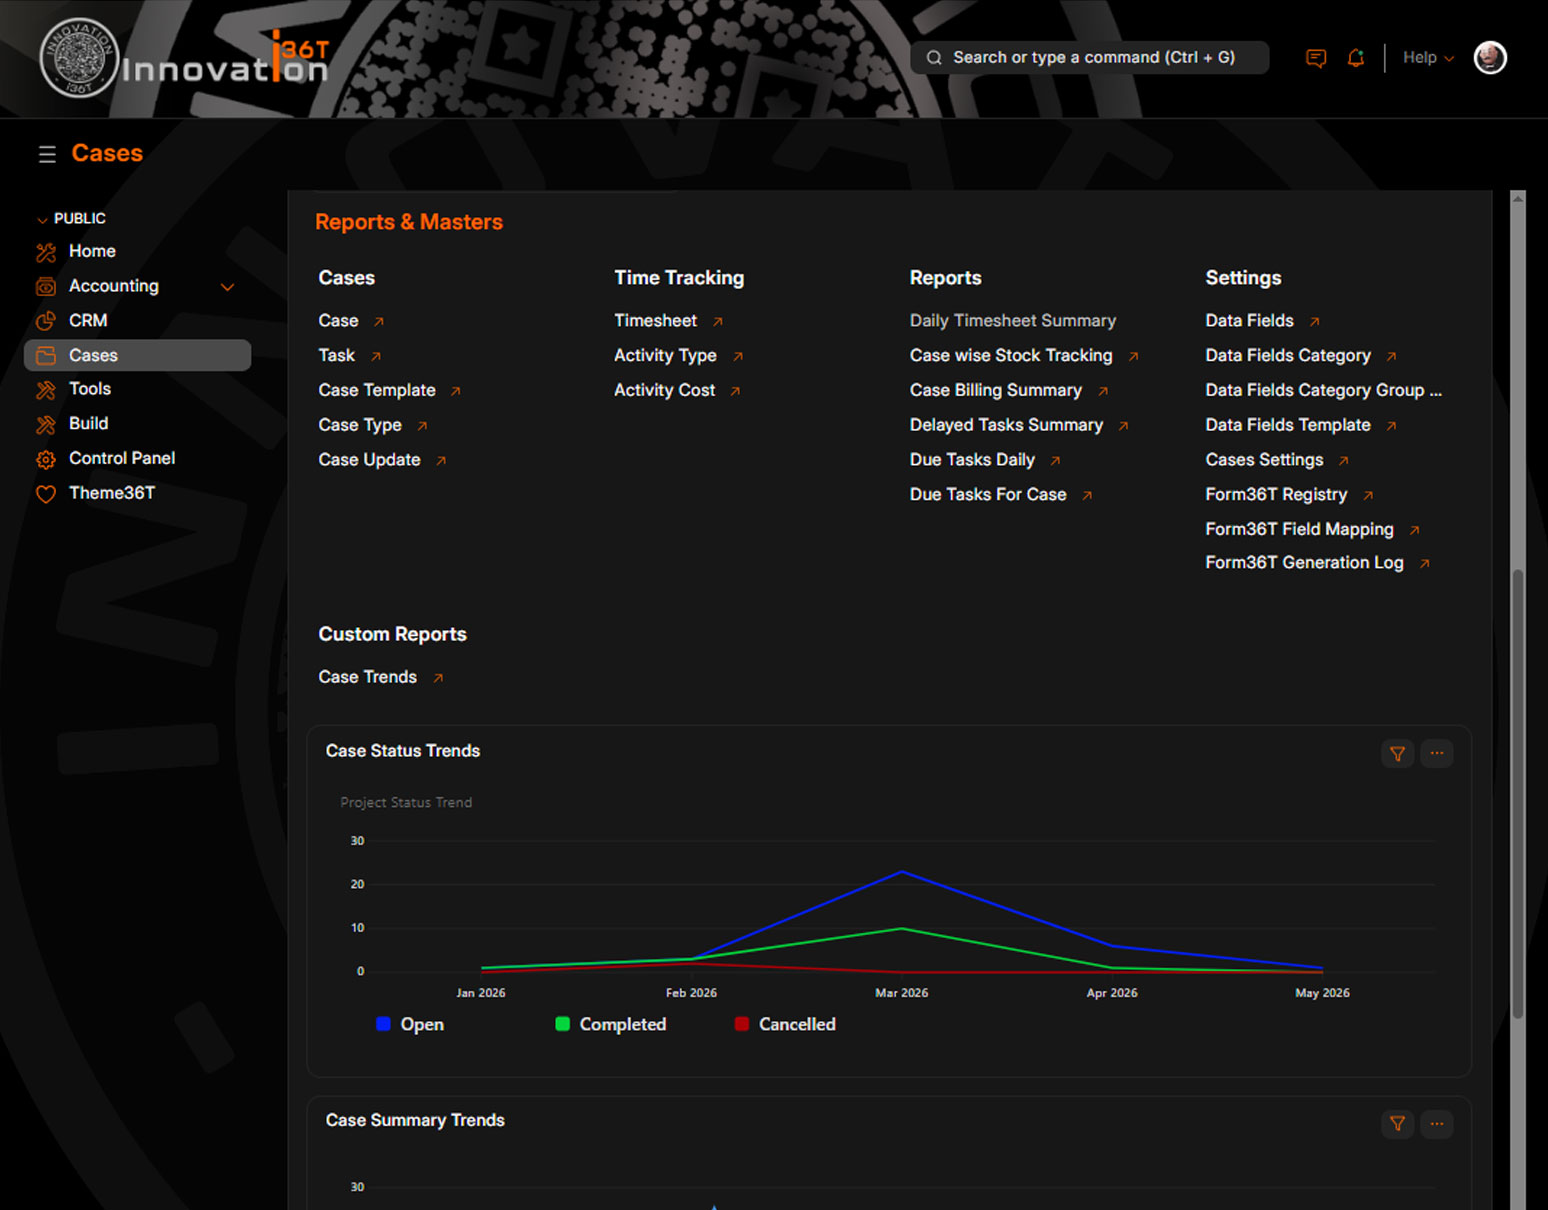This screenshot has height=1210, width=1548.
Task: Open Case Summary Trends more options
Action: pyautogui.click(x=1437, y=1124)
